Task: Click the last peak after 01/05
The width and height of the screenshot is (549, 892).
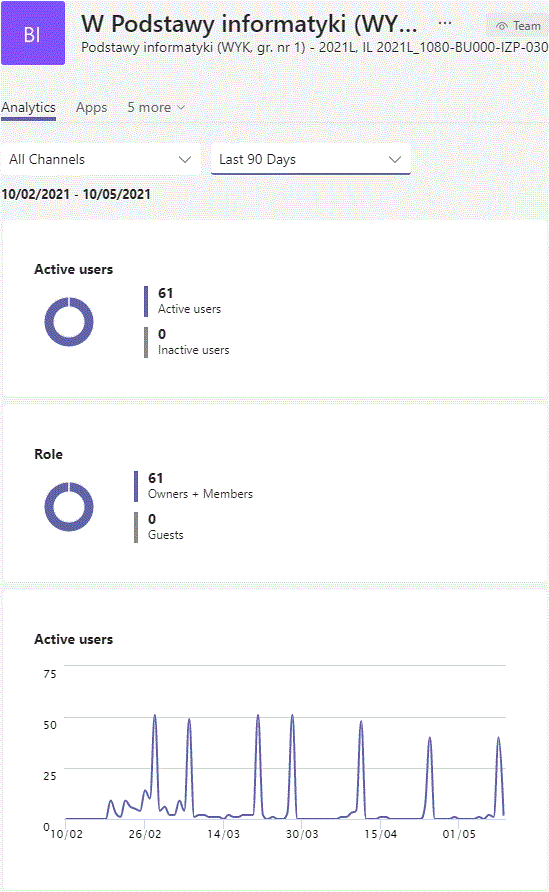Action: click(499, 741)
